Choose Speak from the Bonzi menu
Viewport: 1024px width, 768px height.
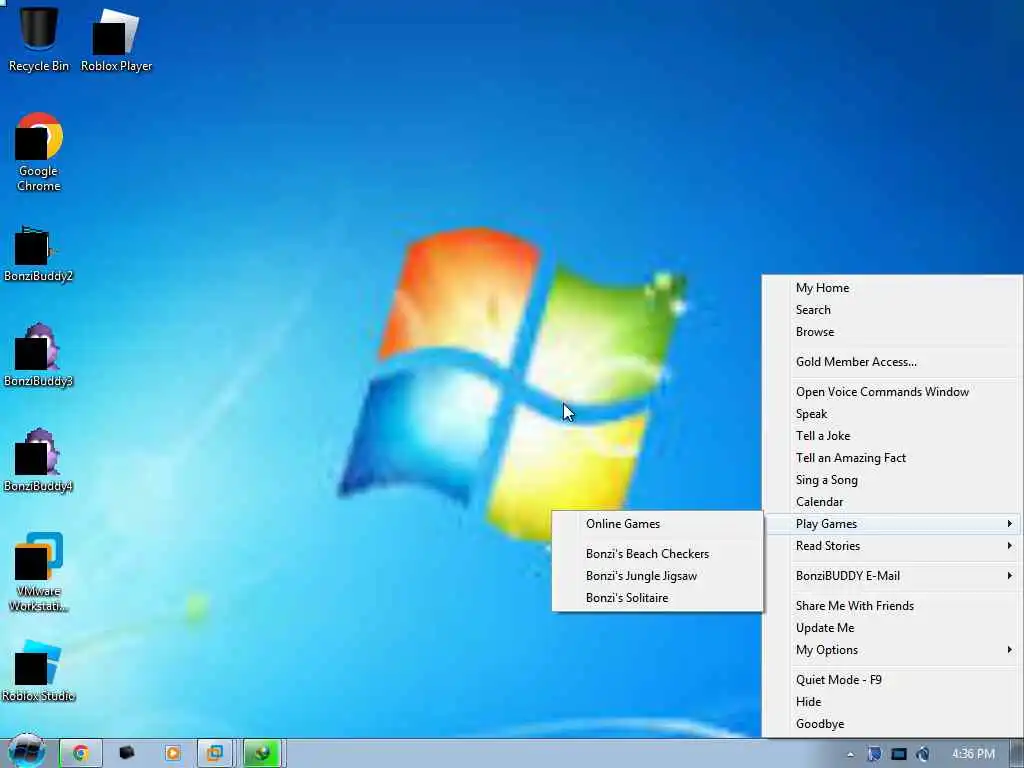[892, 414]
